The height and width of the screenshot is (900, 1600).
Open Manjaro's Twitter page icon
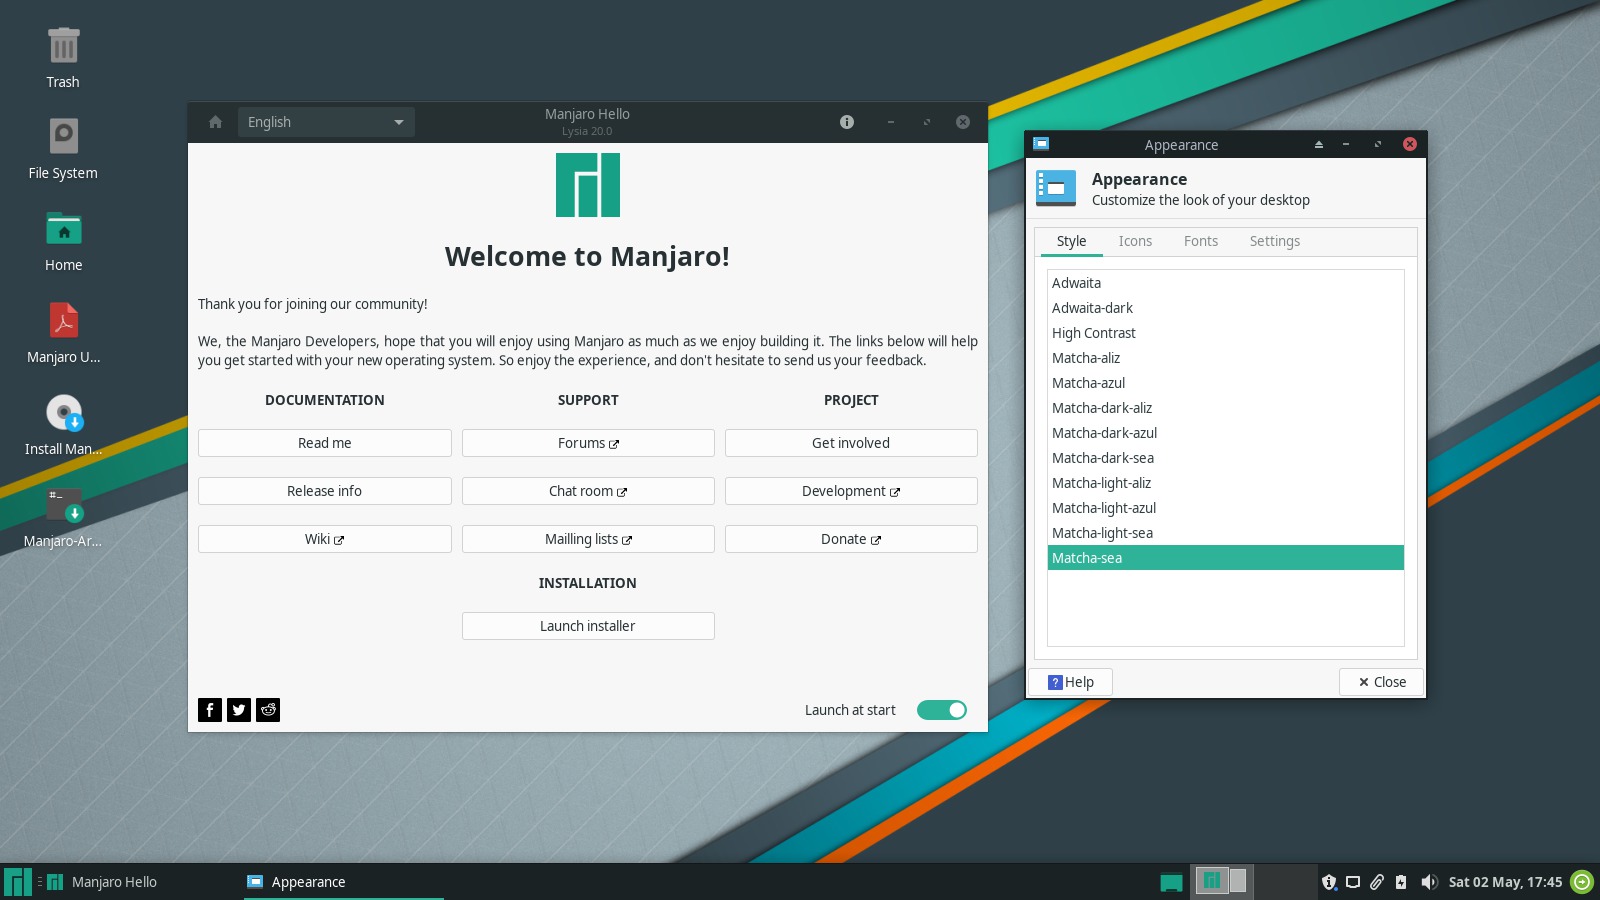(x=239, y=710)
